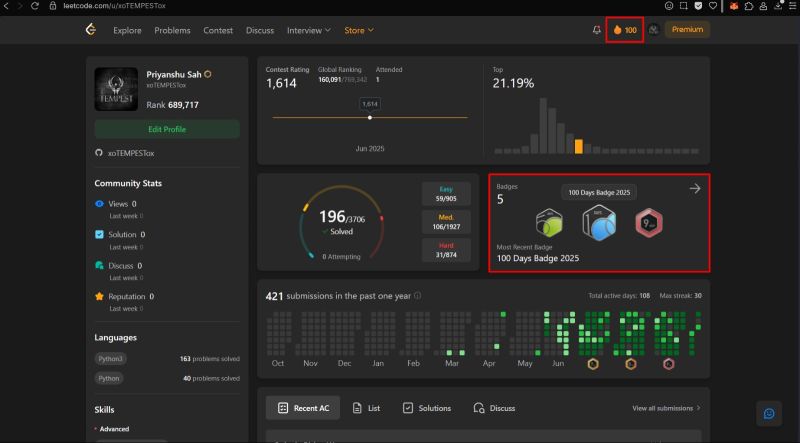Screen dimensions: 800x443
Task: Click the MetaMask fox extension icon
Action: (734, 6)
